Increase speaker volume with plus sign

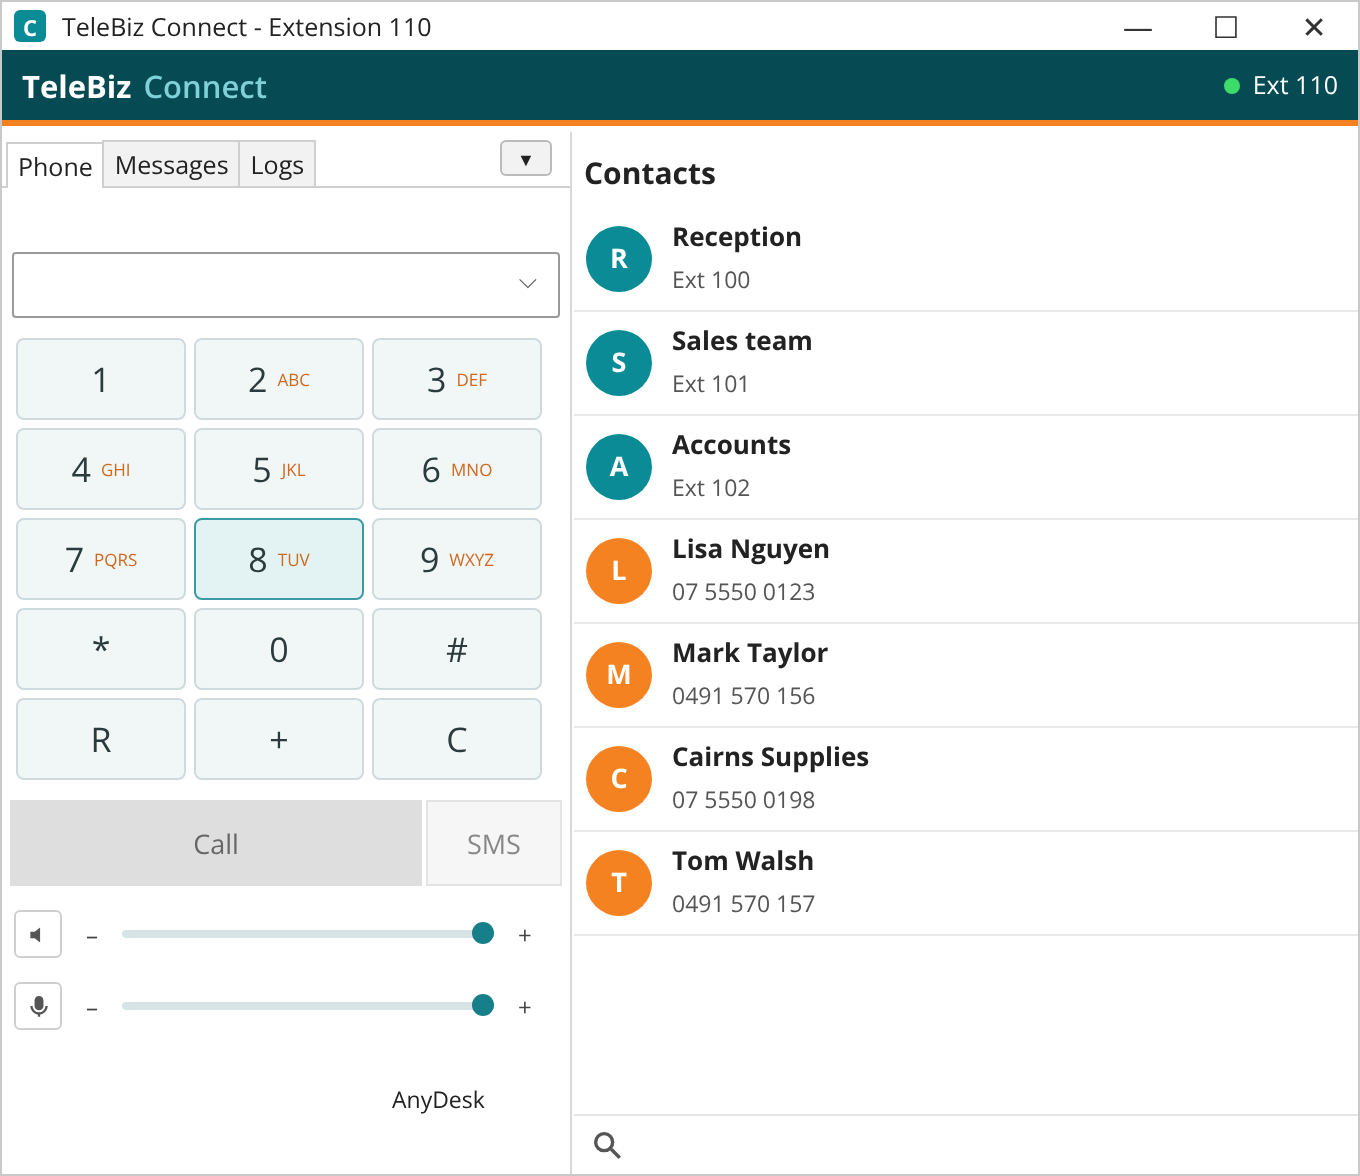pos(524,936)
